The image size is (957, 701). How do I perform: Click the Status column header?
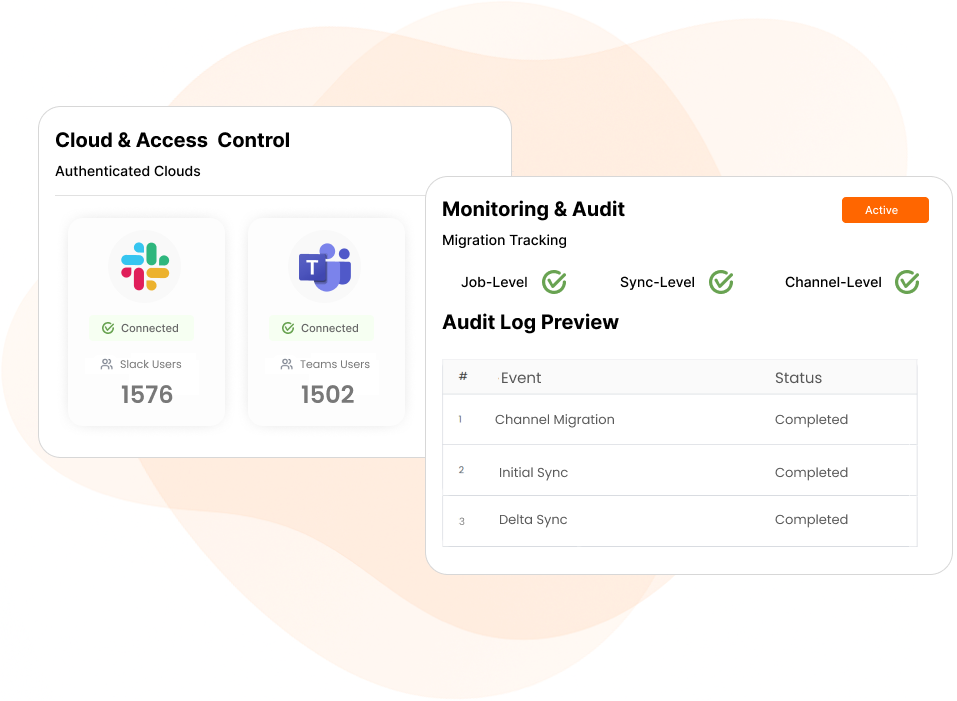(x=798, y=378)
